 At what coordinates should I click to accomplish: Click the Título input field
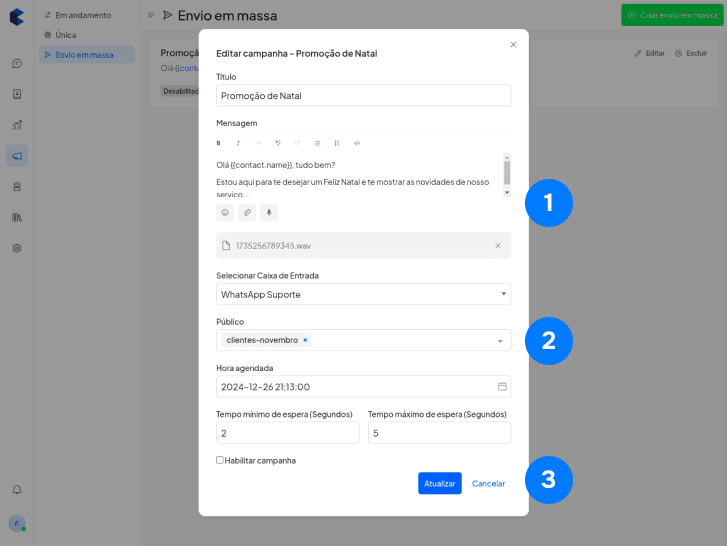tap(364, 96)
